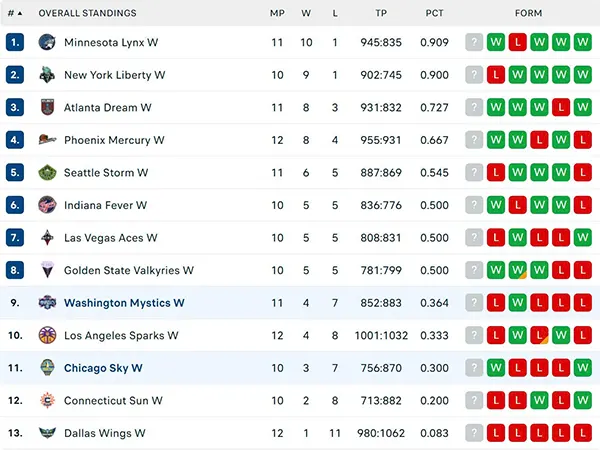Click the Seattle Storm team logo

point(47,172)
